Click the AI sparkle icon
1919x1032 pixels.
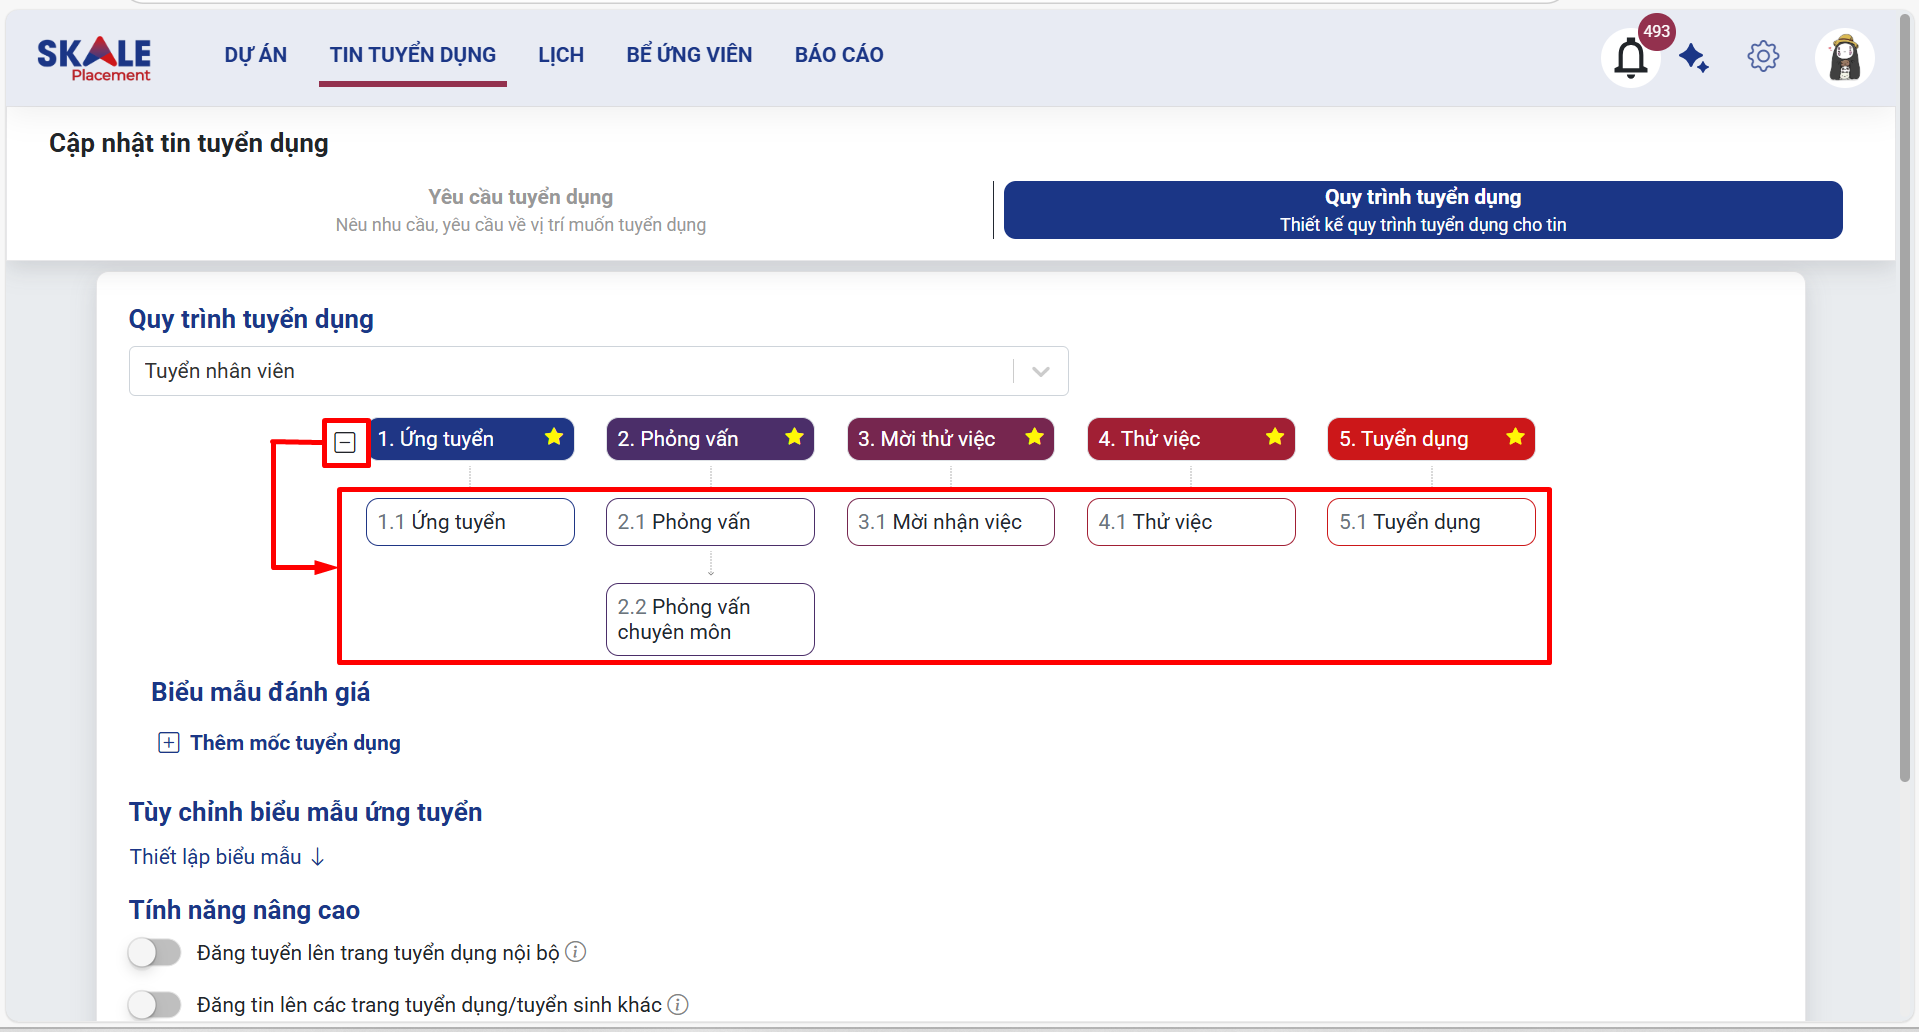[x=1693, y=58]
